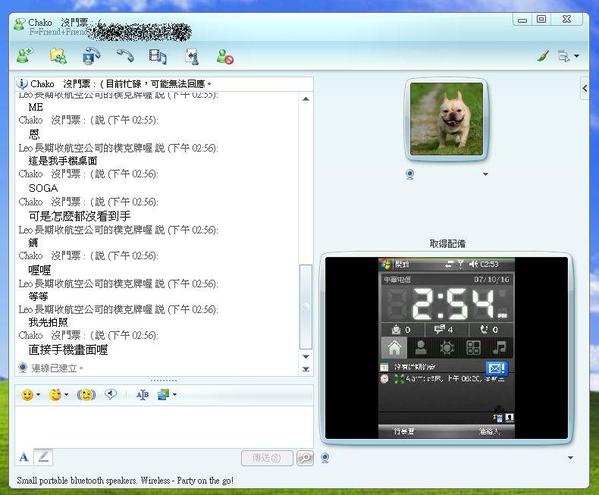Open the games chess piece icon
The height and width of the screenshot is (495, 599).
click(x=192, y=57)
